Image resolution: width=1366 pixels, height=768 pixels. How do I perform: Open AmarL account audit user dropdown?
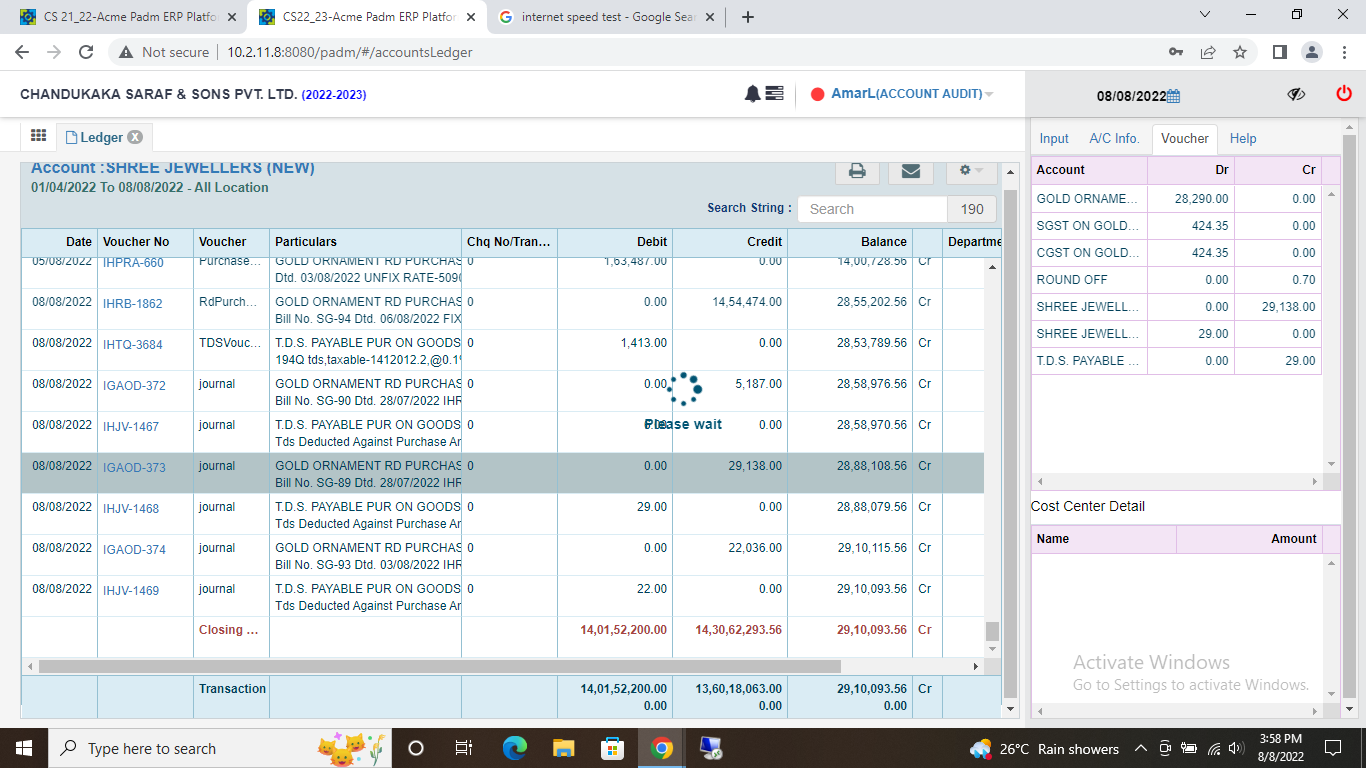tap(912, 94)
